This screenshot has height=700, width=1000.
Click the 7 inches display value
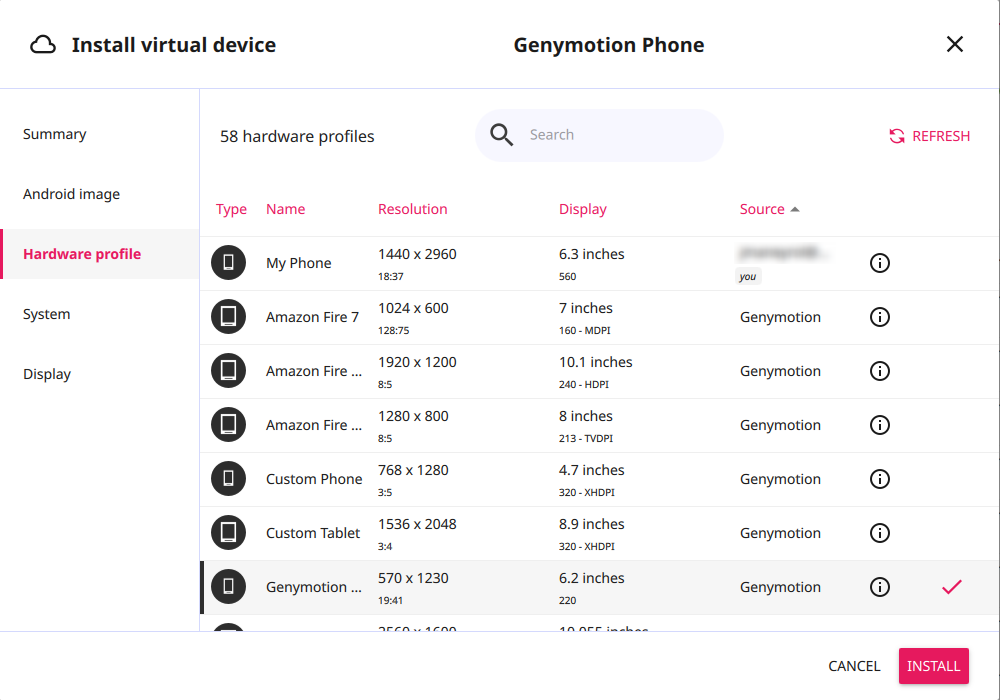coord(585,308)
